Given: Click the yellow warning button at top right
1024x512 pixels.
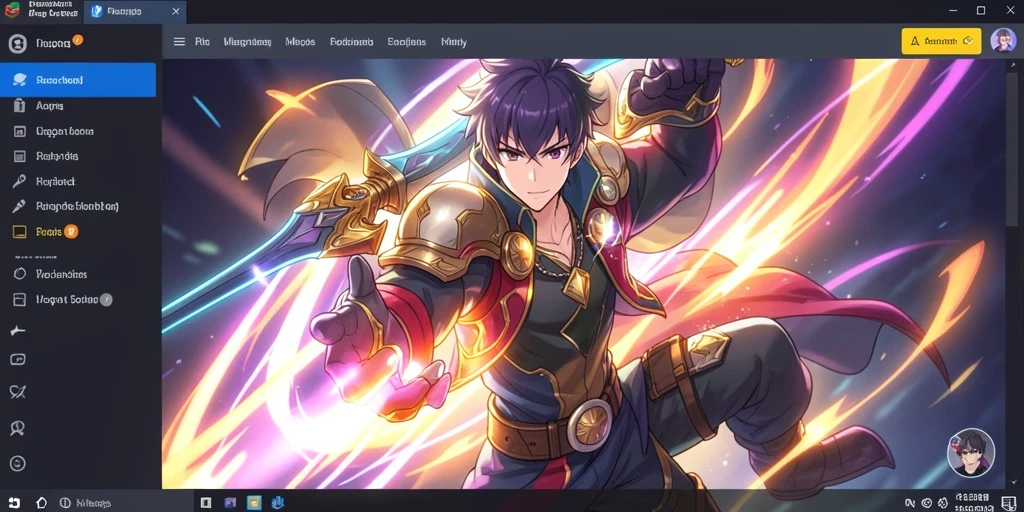Looking at the screenshot, I should point(941,41).
